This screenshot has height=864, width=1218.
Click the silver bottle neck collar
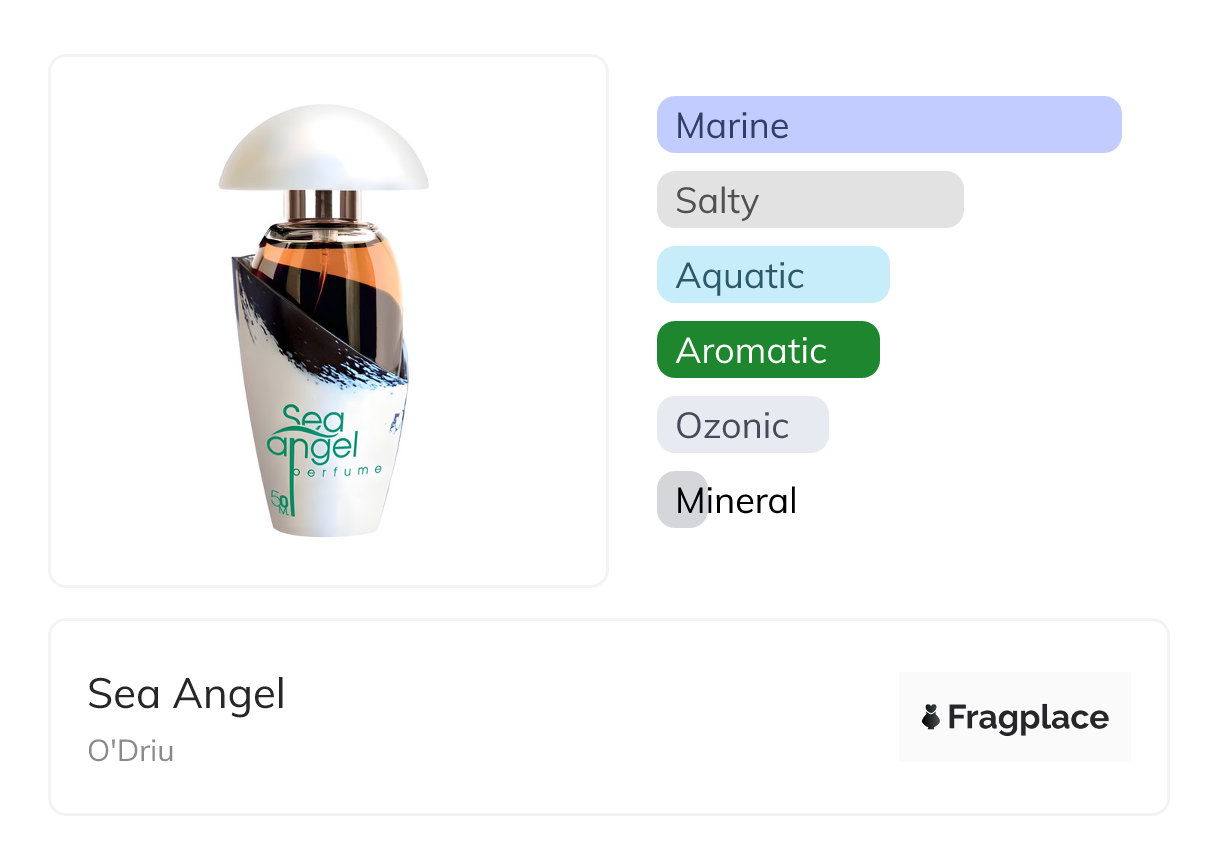click(x=322, y=205)
